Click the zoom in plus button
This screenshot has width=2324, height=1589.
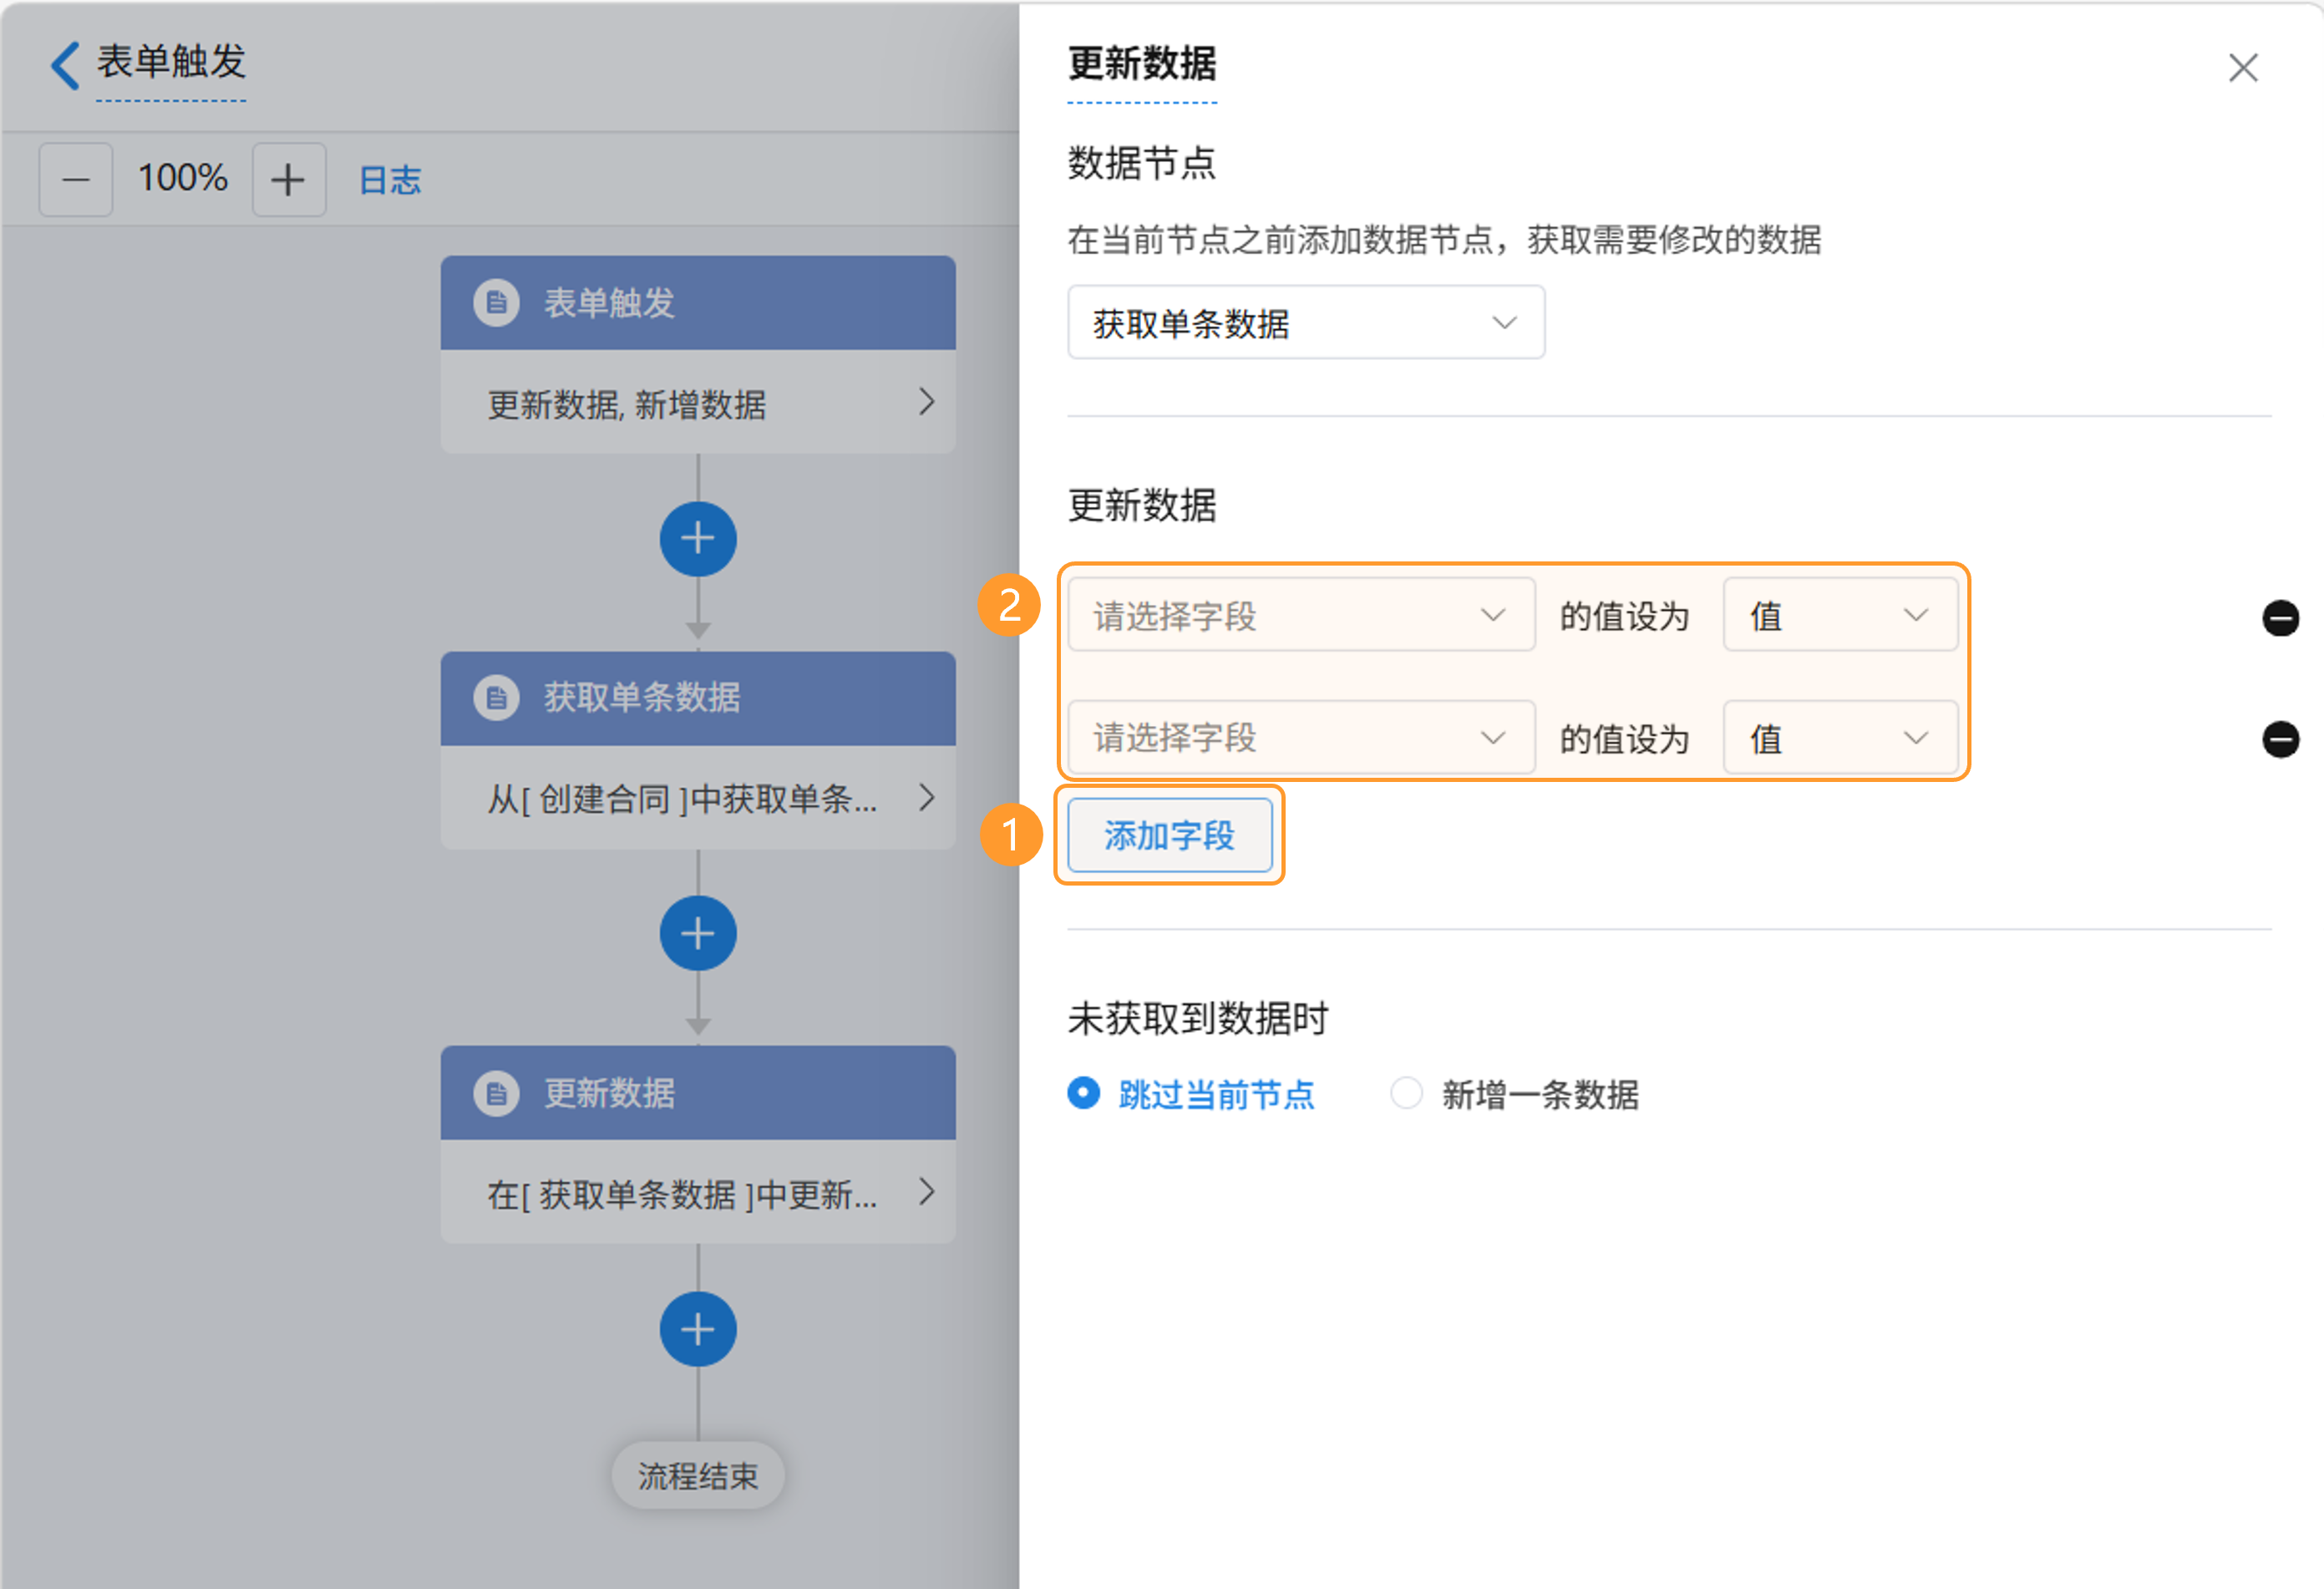click(288, 180)
